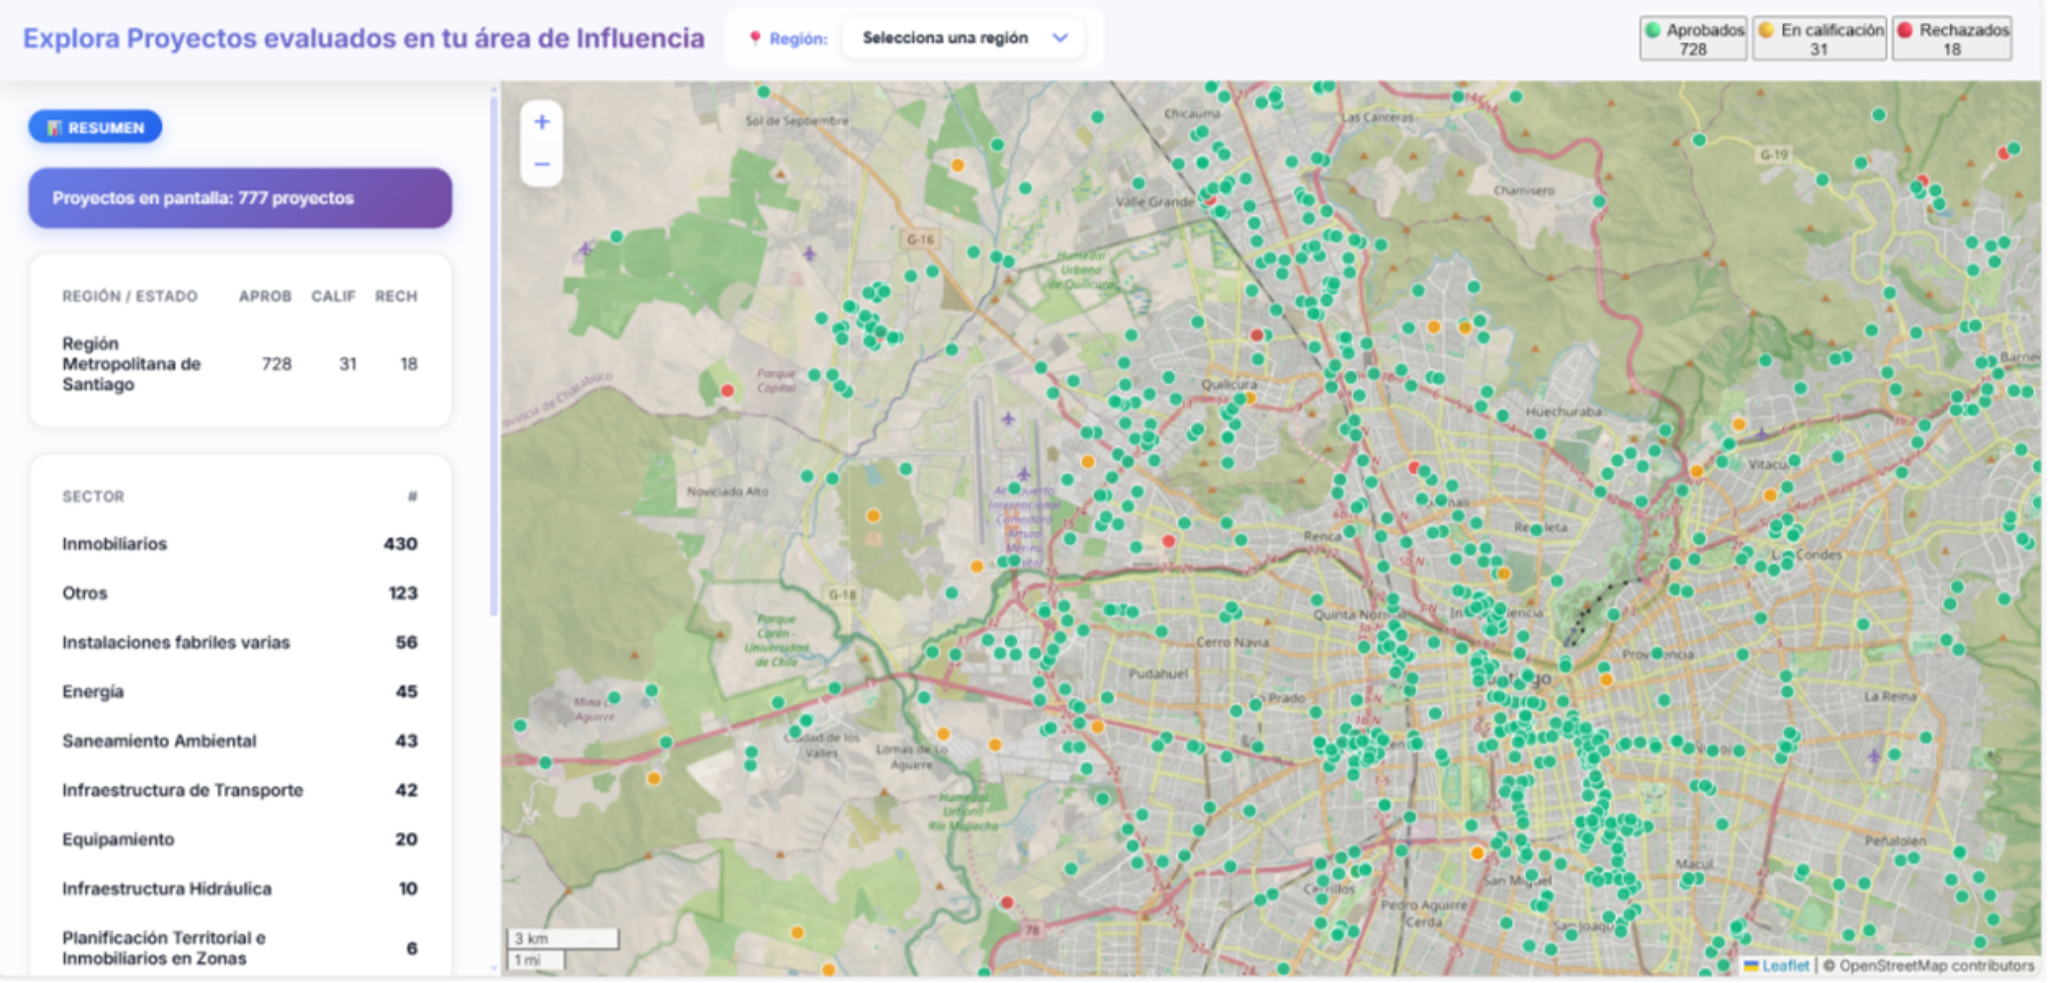Click the chevron arrow of region selector
The image size is (2048, 983).
pyautogui.click(x=1060, y=38)
